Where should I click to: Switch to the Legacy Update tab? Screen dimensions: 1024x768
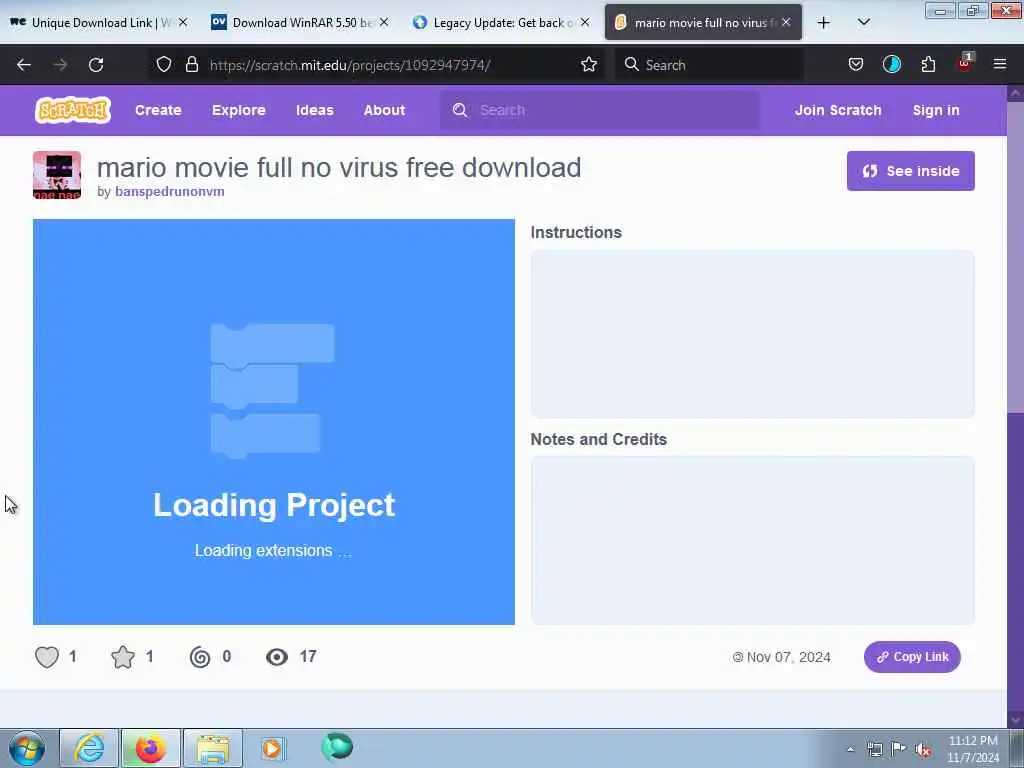(502, 23)
